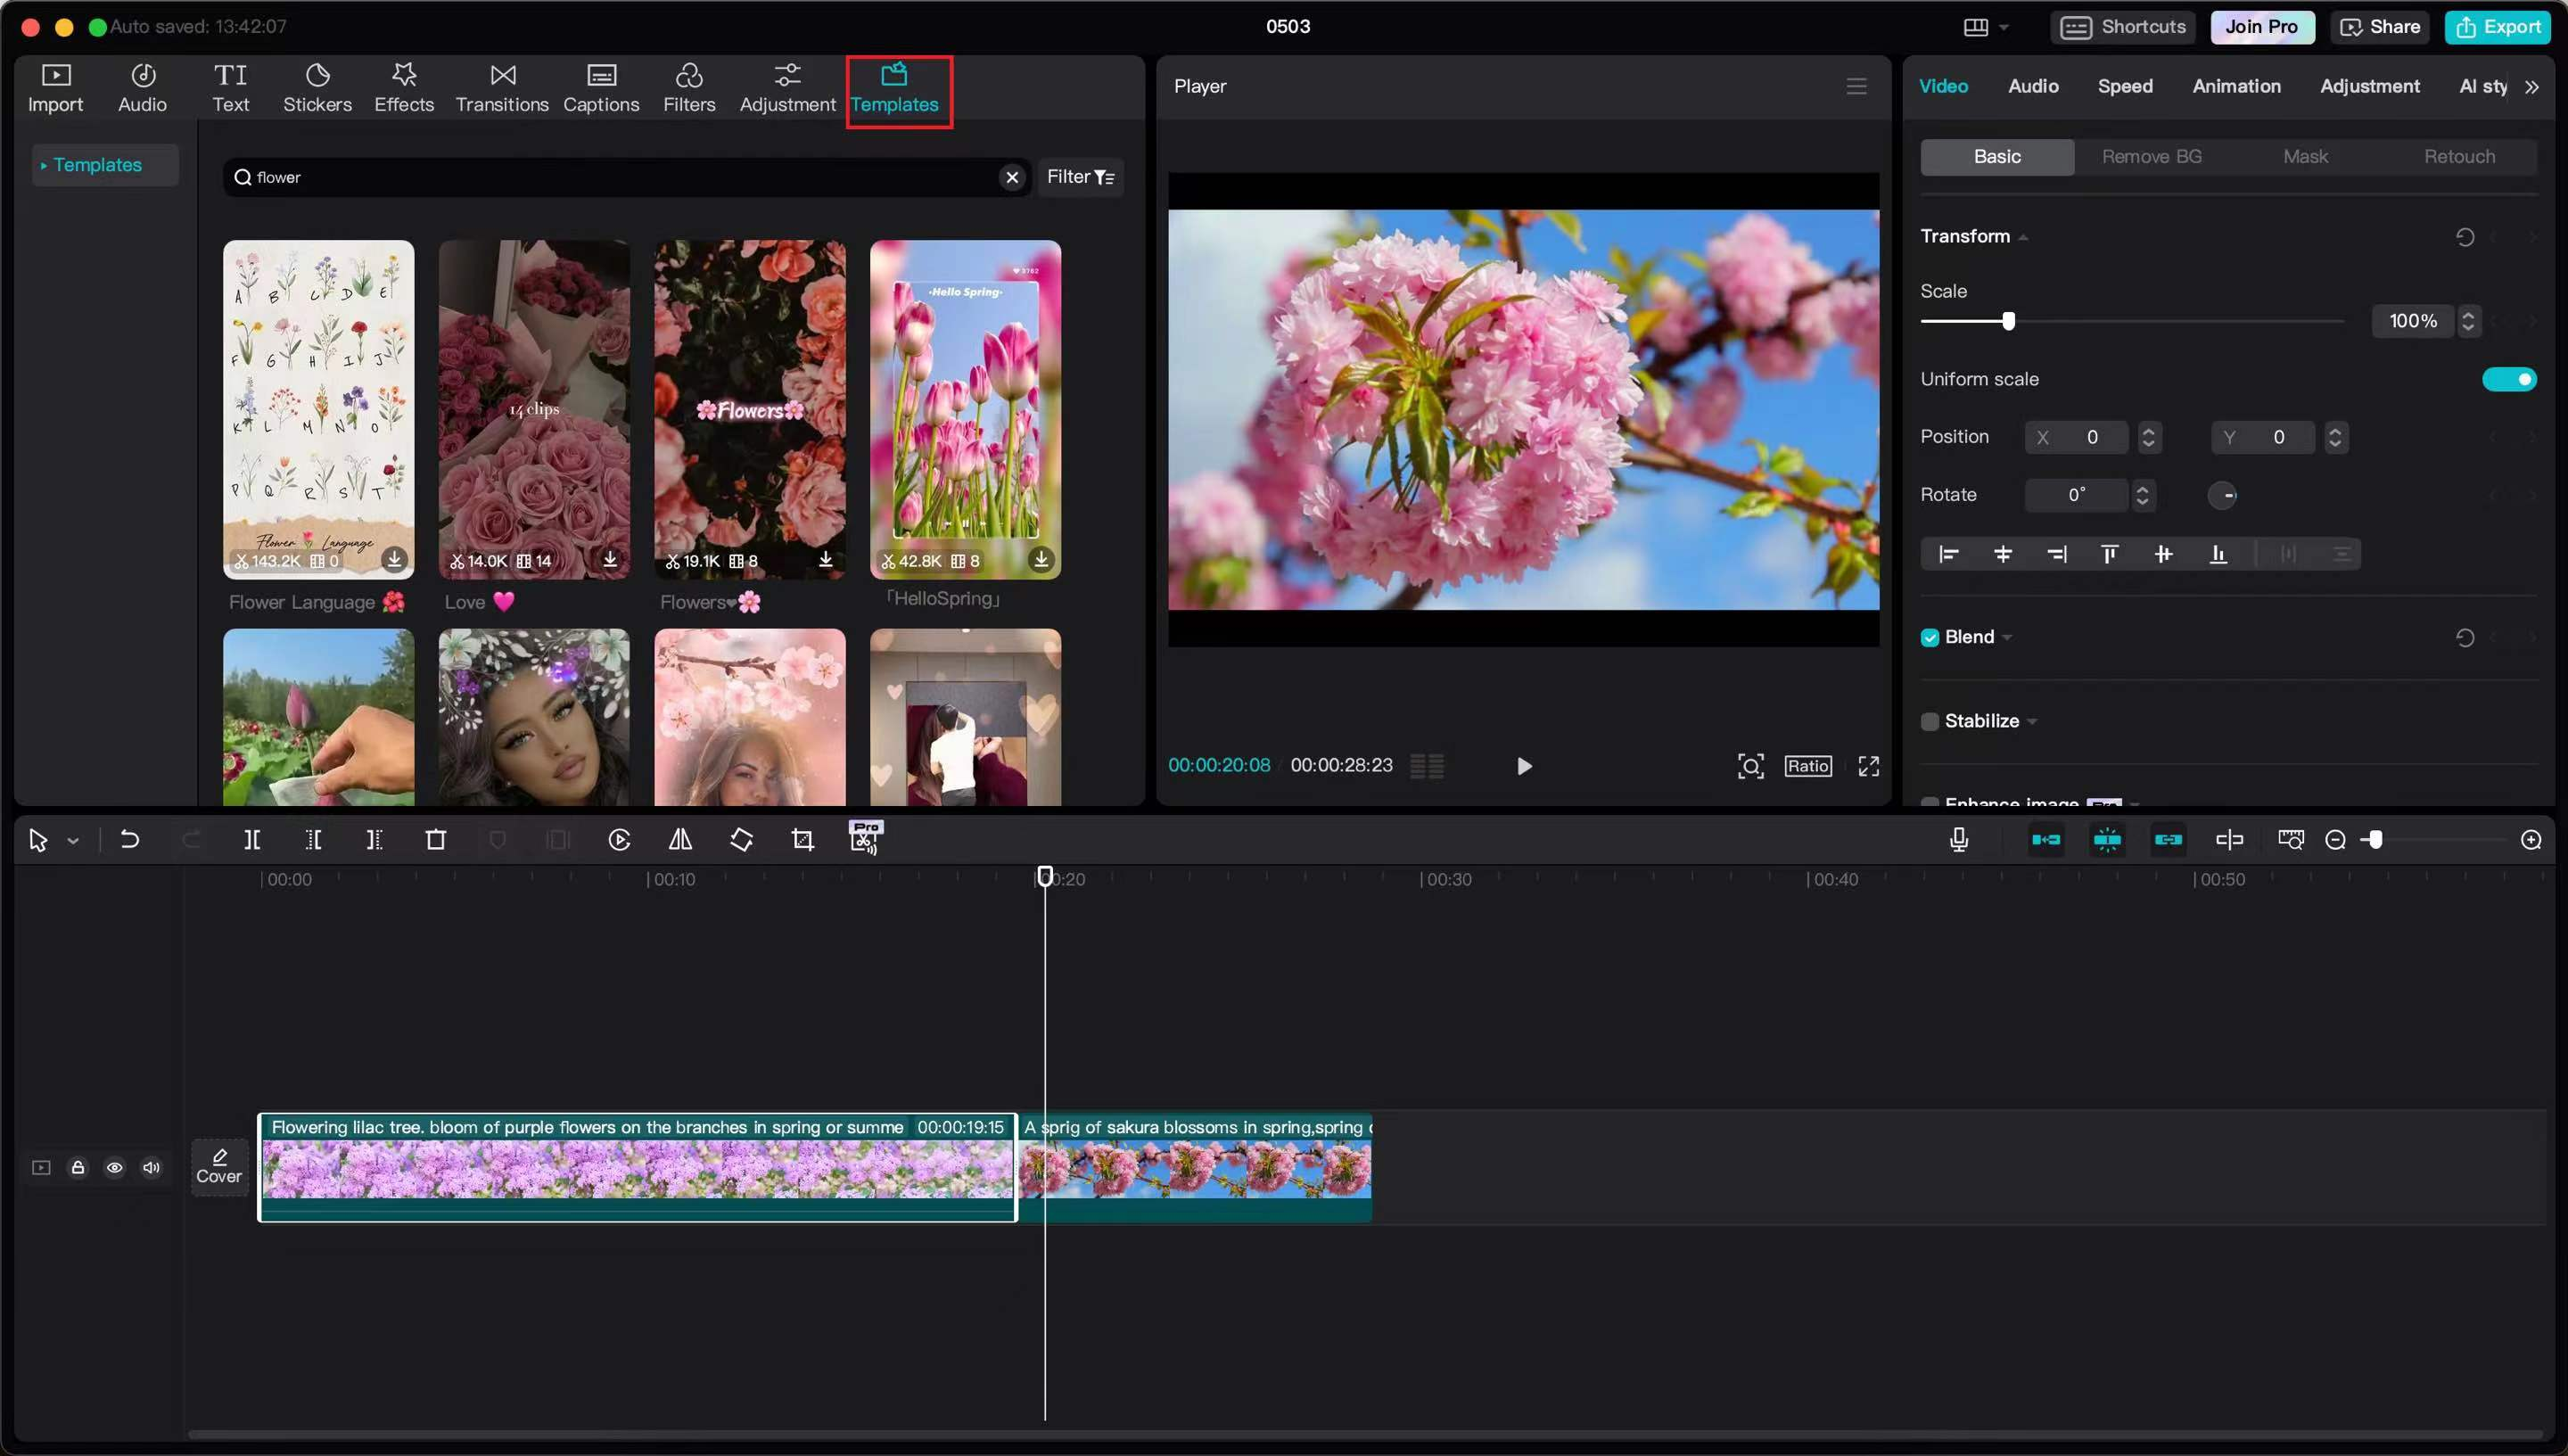Viewport: 2568px width, 1456px height.
Task: Click the Ratio button in Player
Action: point(1807,766)
